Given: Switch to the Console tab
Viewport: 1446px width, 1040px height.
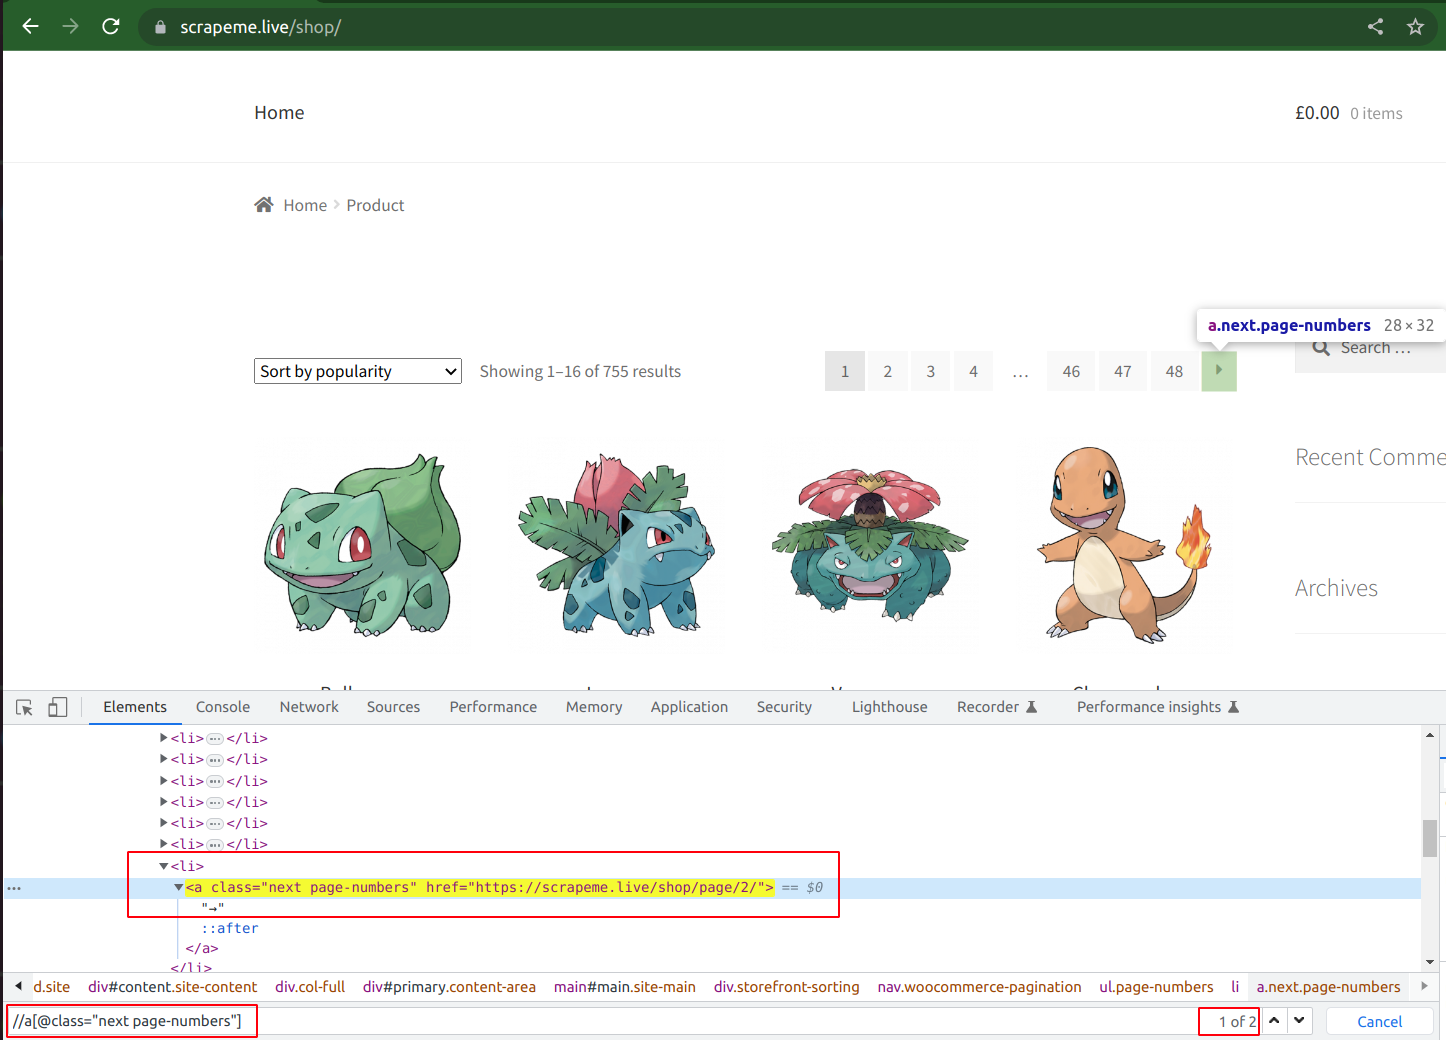Looking at the screenshot, I should pos(222,707).
